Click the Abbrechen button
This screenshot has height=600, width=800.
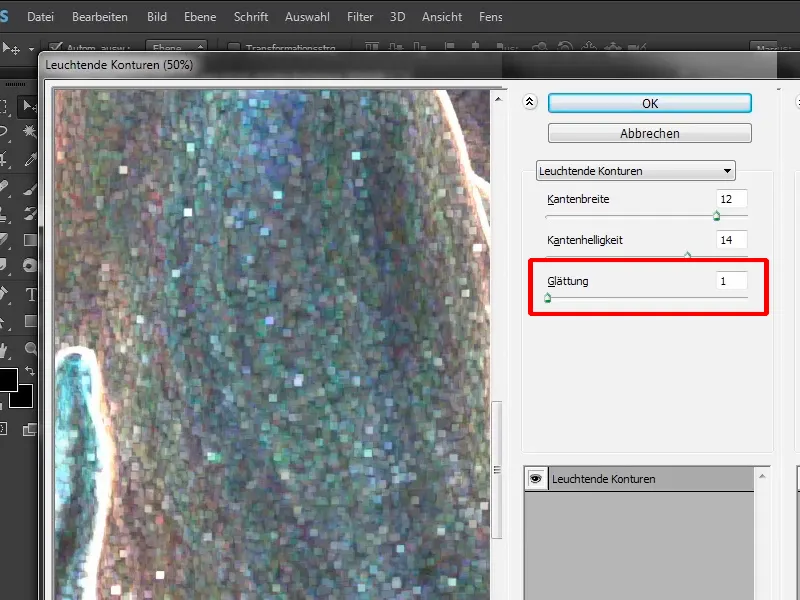649,133
